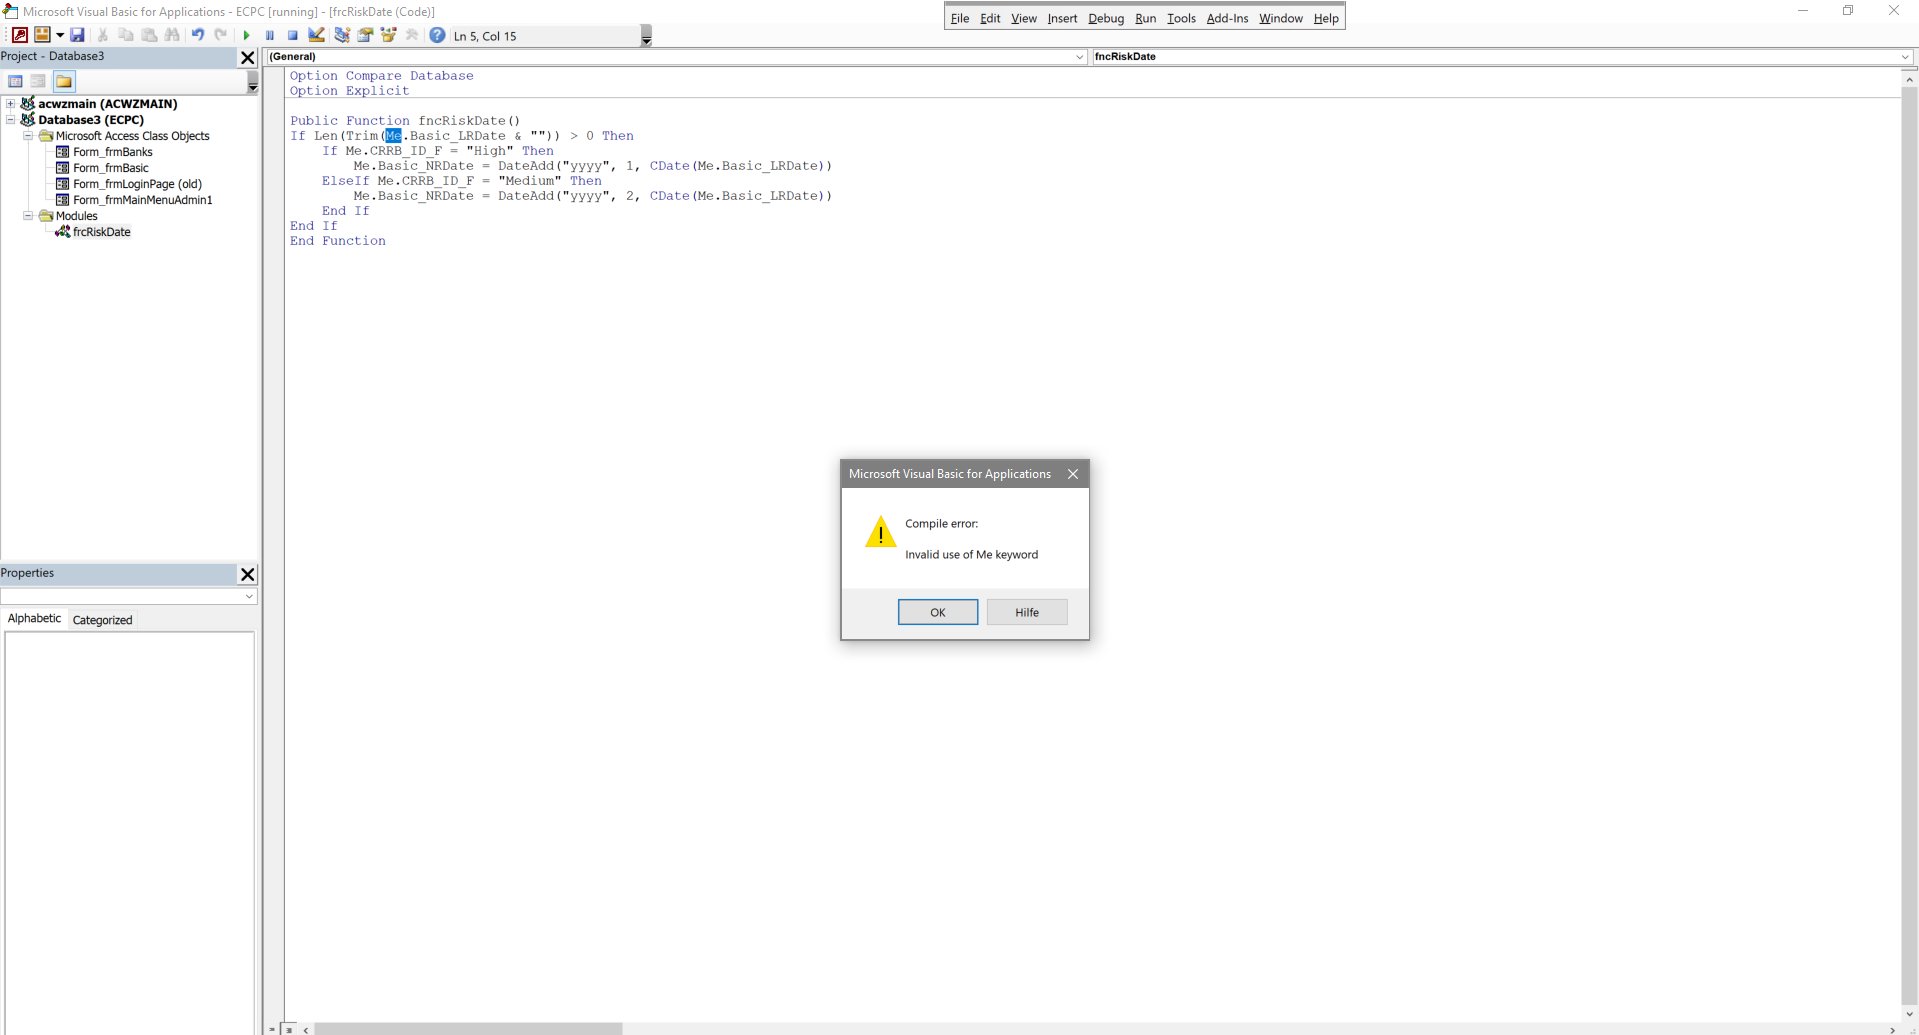Open the Help menu

point(1326,18)
